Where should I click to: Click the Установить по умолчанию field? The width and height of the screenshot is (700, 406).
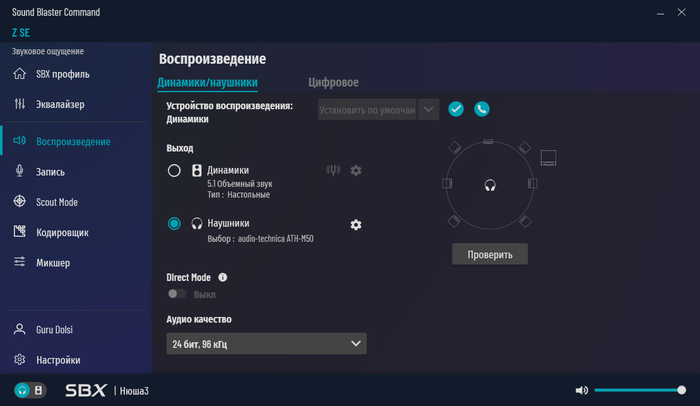coord(367,109)
